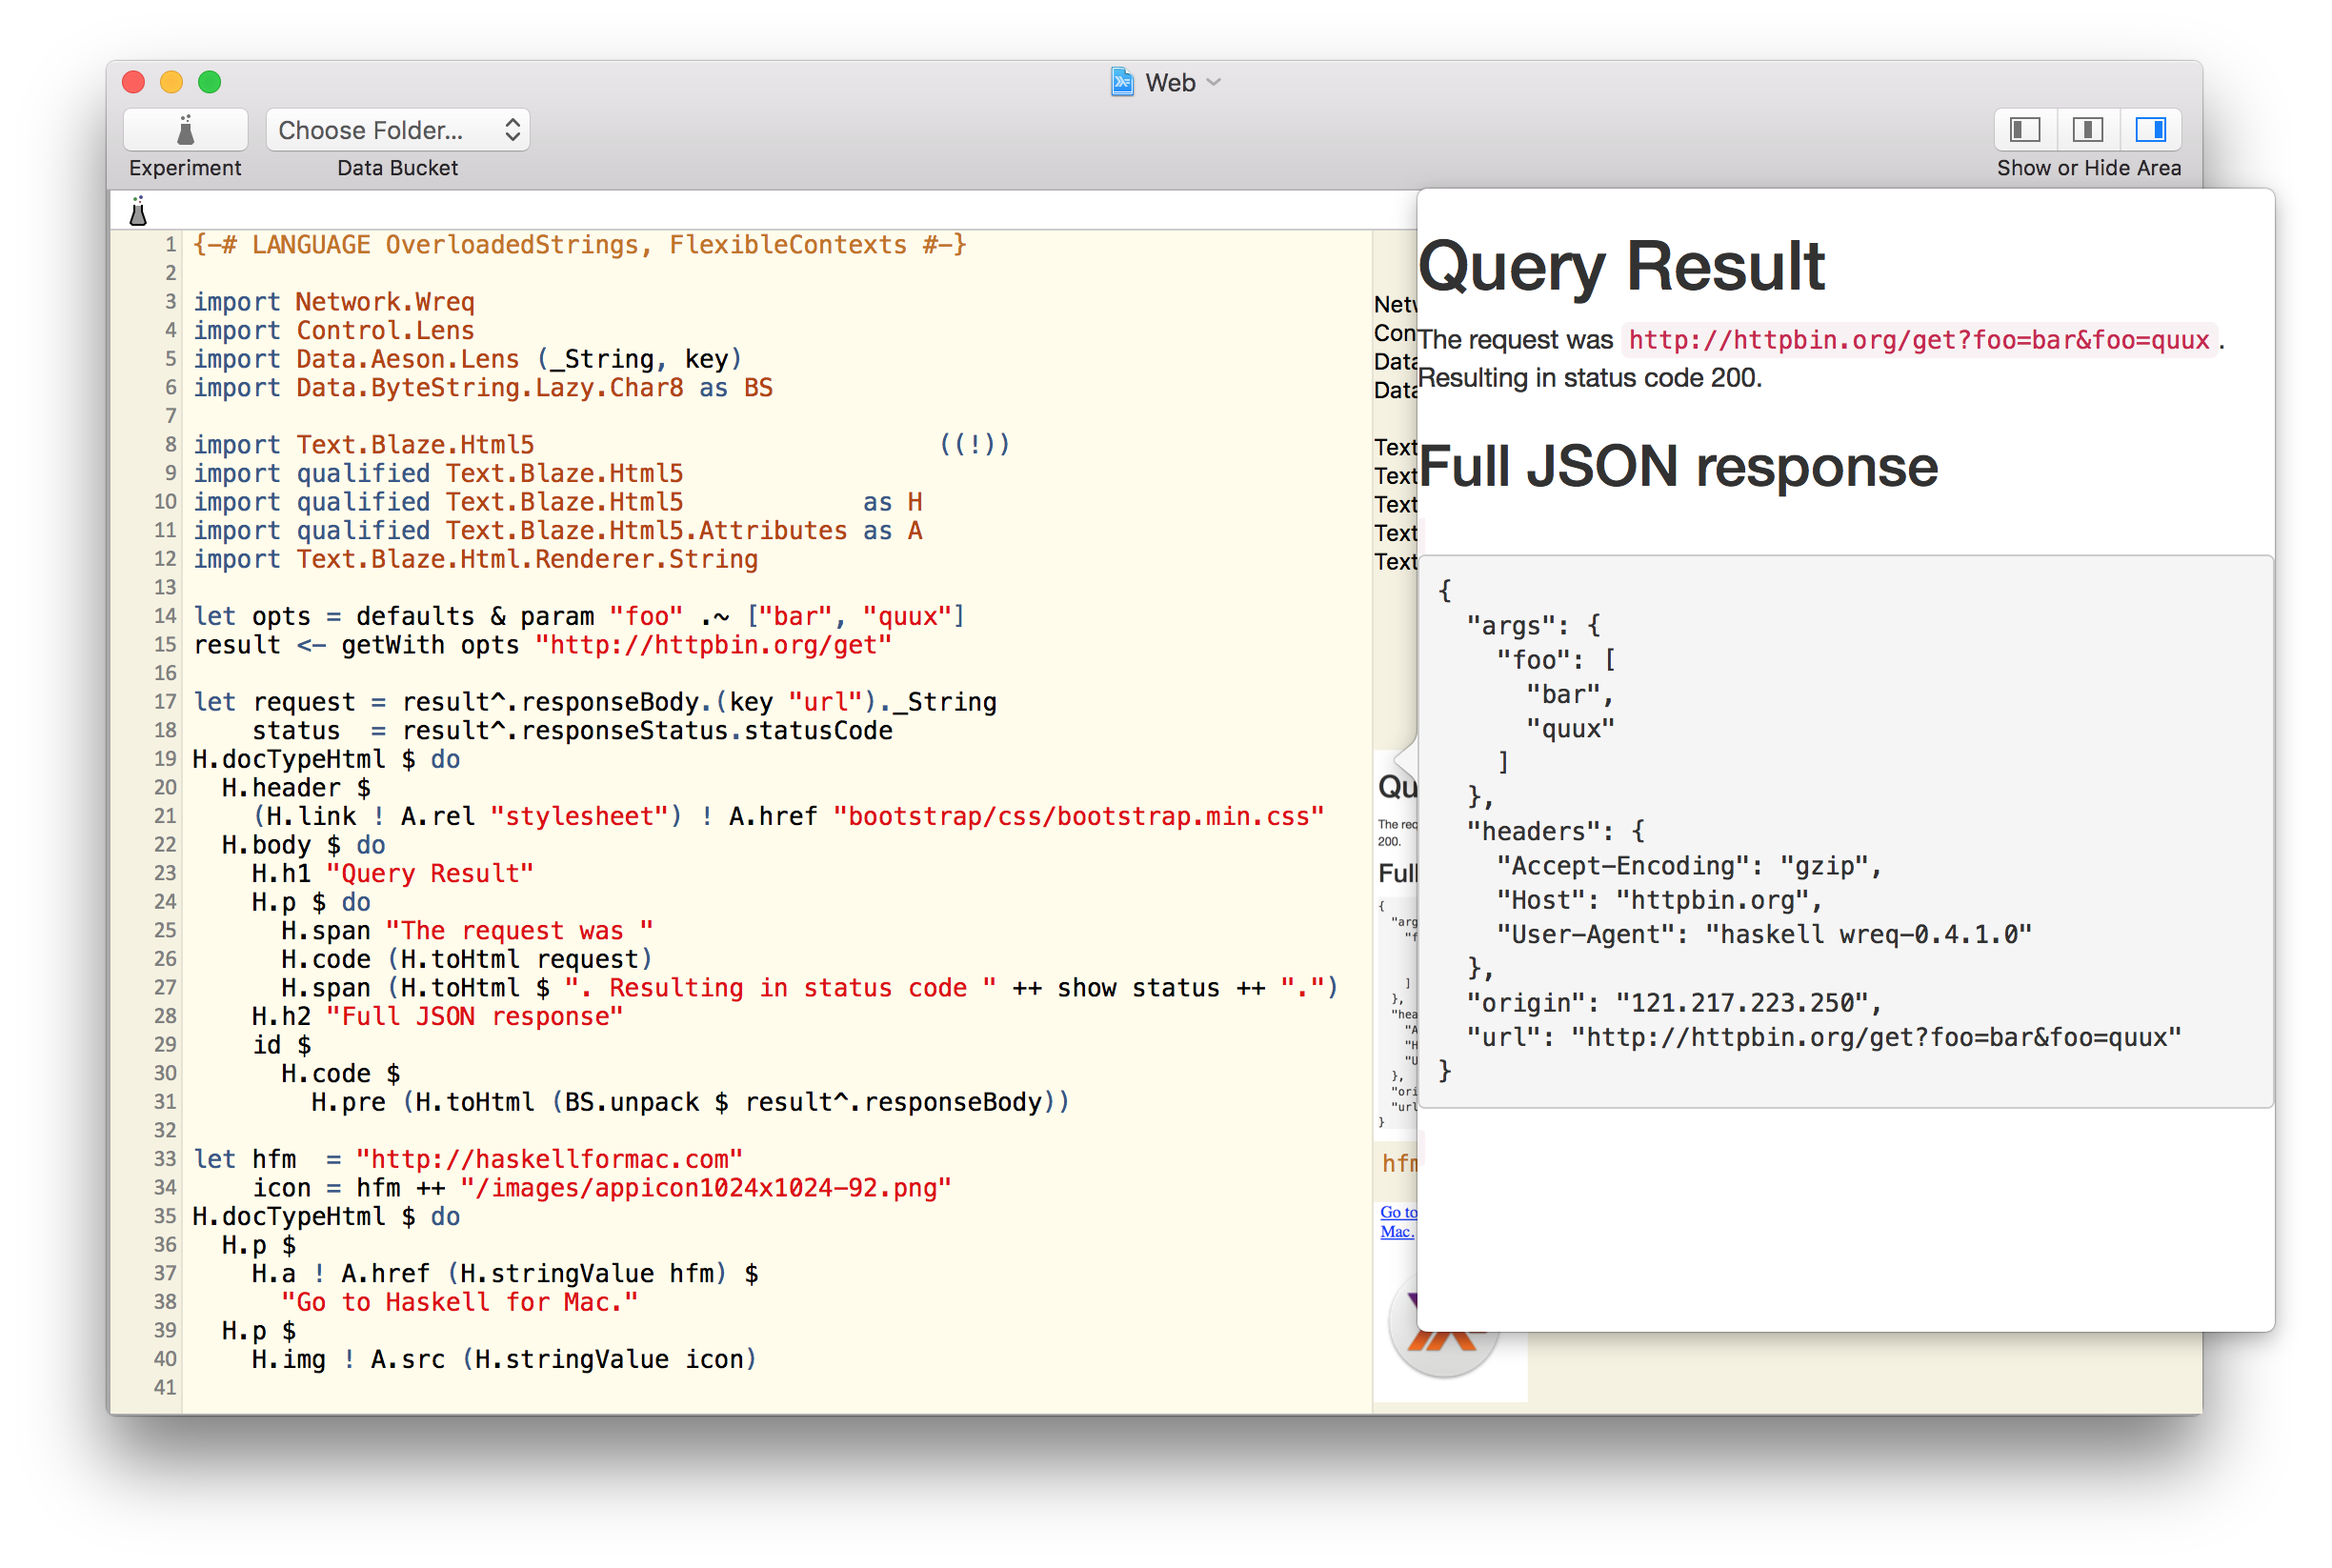
Task: Toggle the middle editor area
Action: (2088, 130)
